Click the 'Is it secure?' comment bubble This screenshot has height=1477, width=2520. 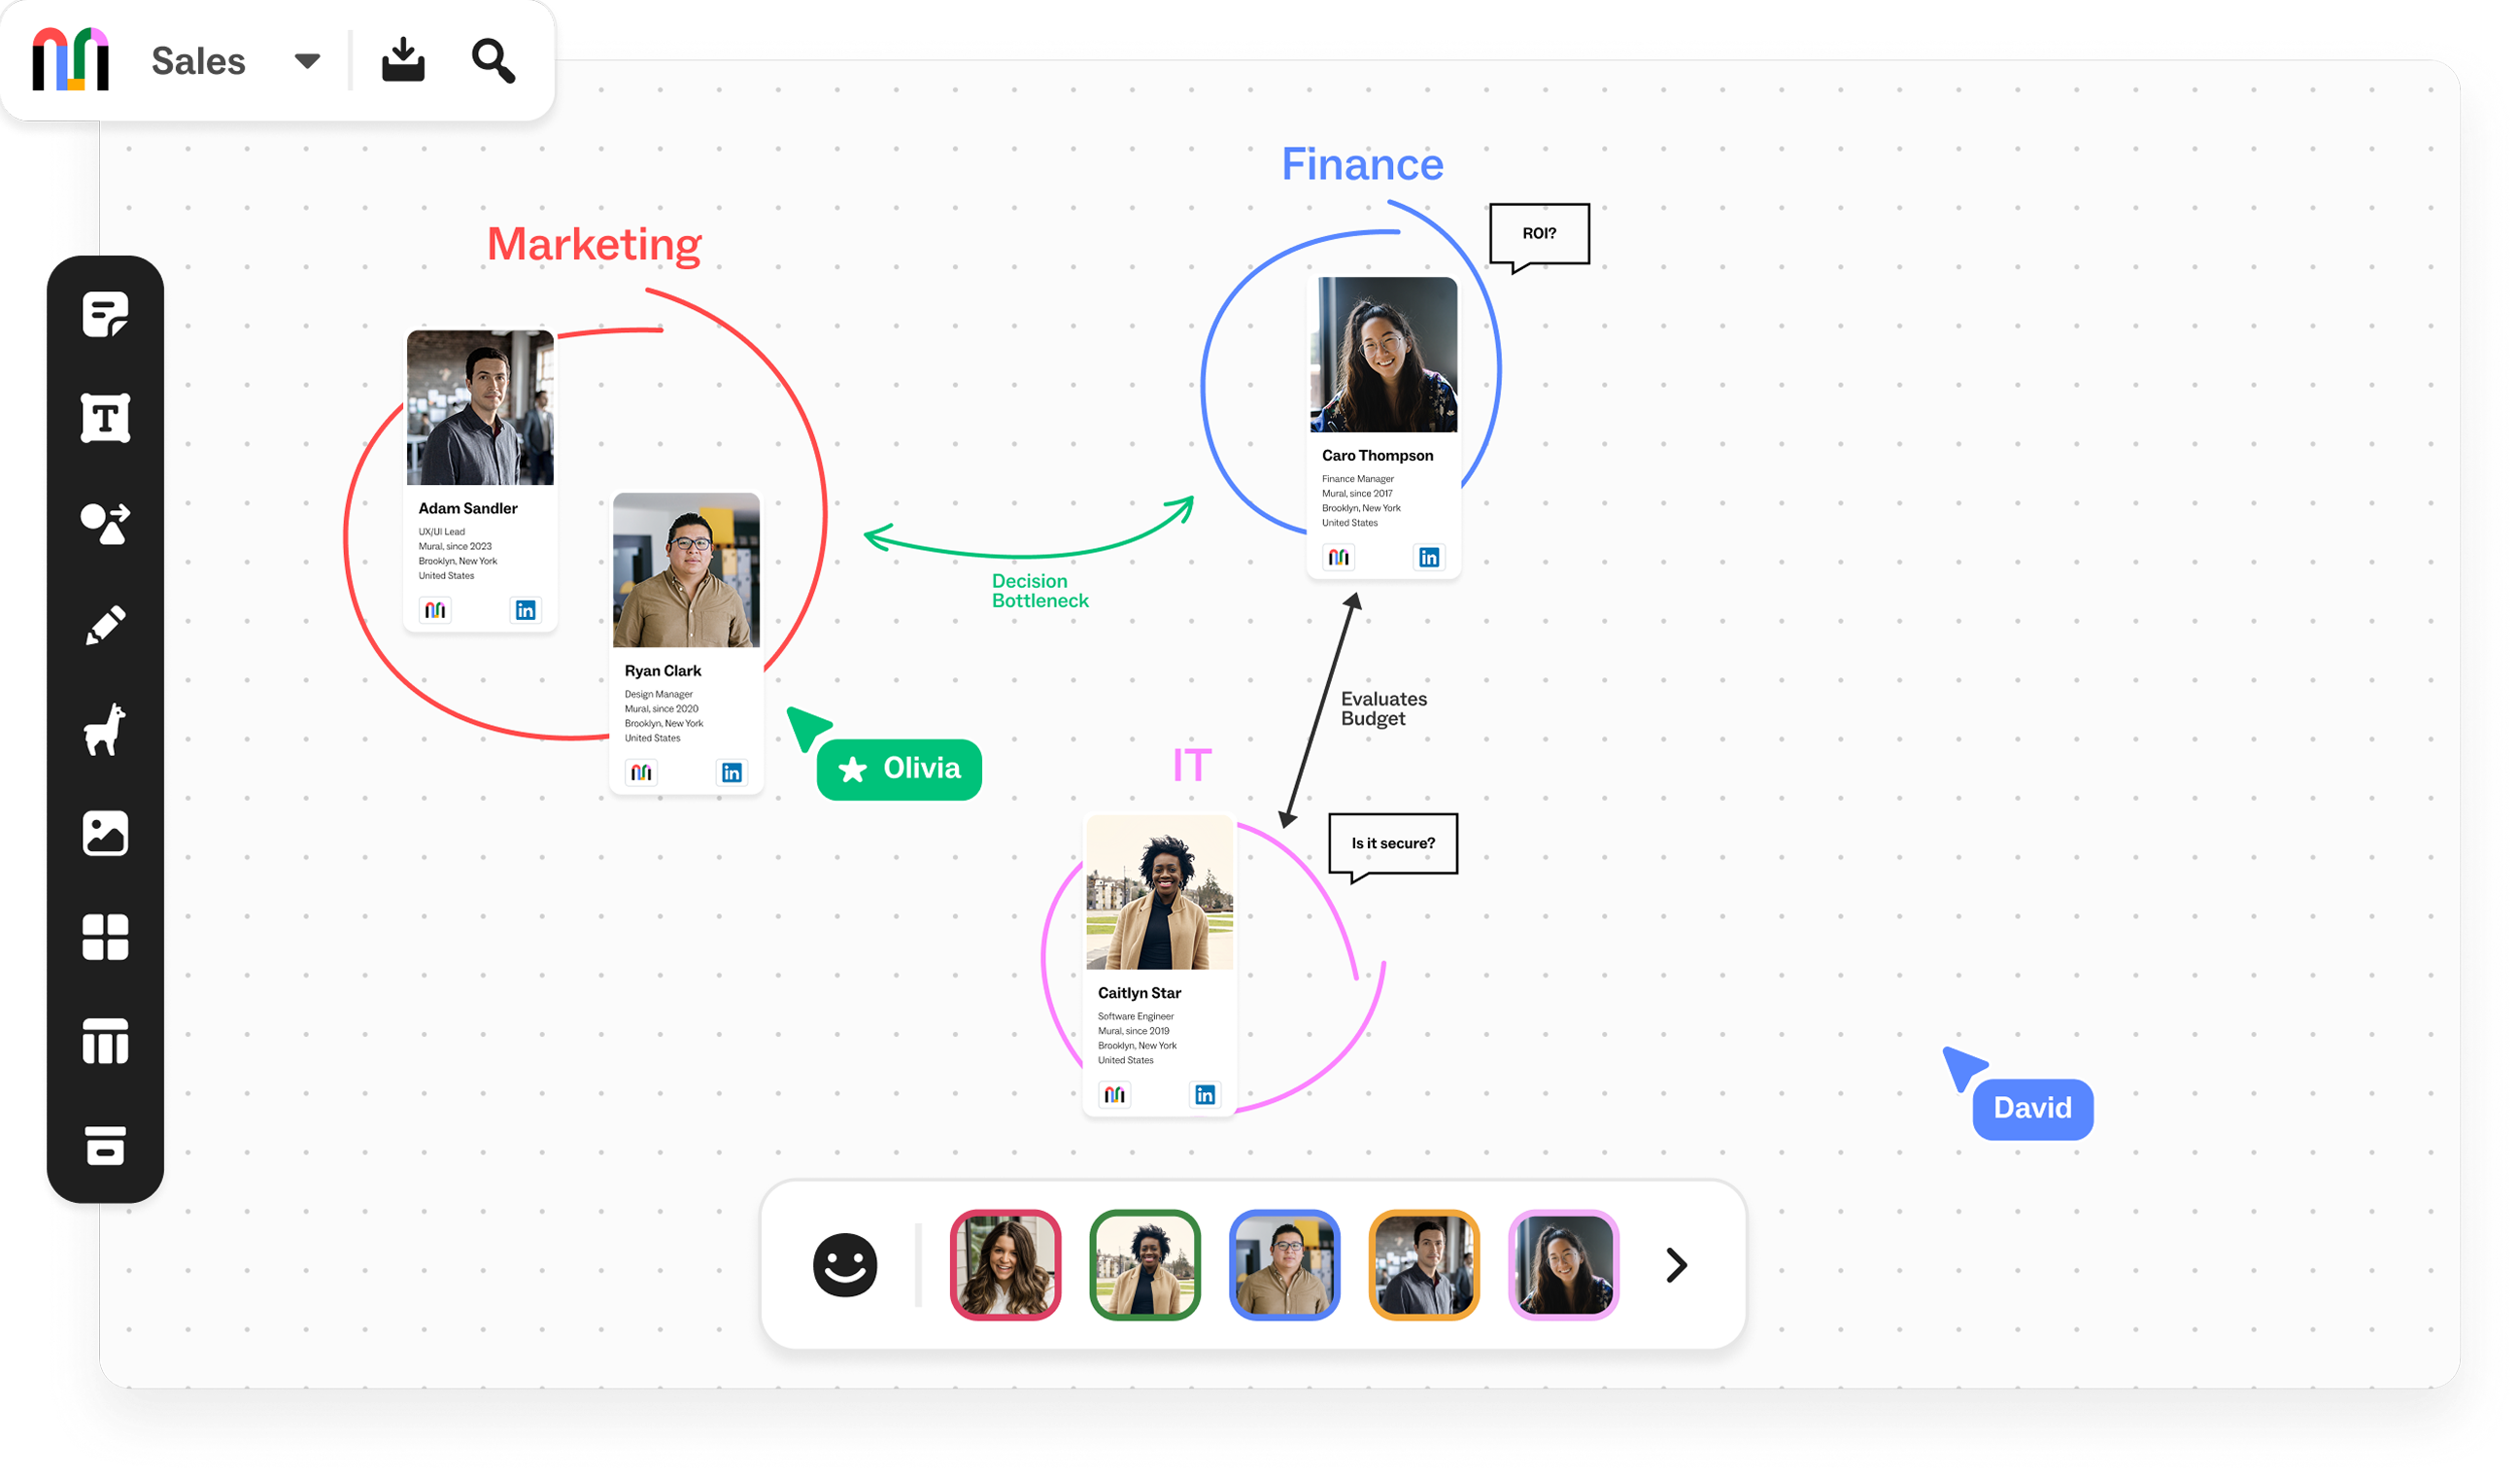coord(1393,843)
